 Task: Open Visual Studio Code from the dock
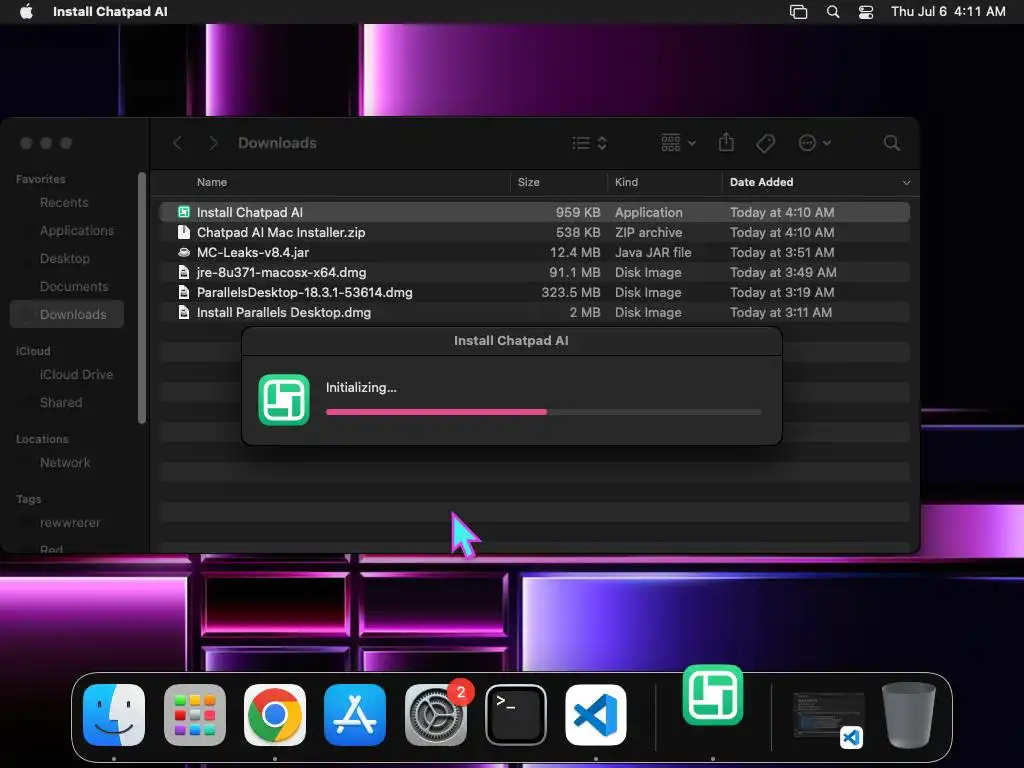pyautogui.click(x=596, y=714)
